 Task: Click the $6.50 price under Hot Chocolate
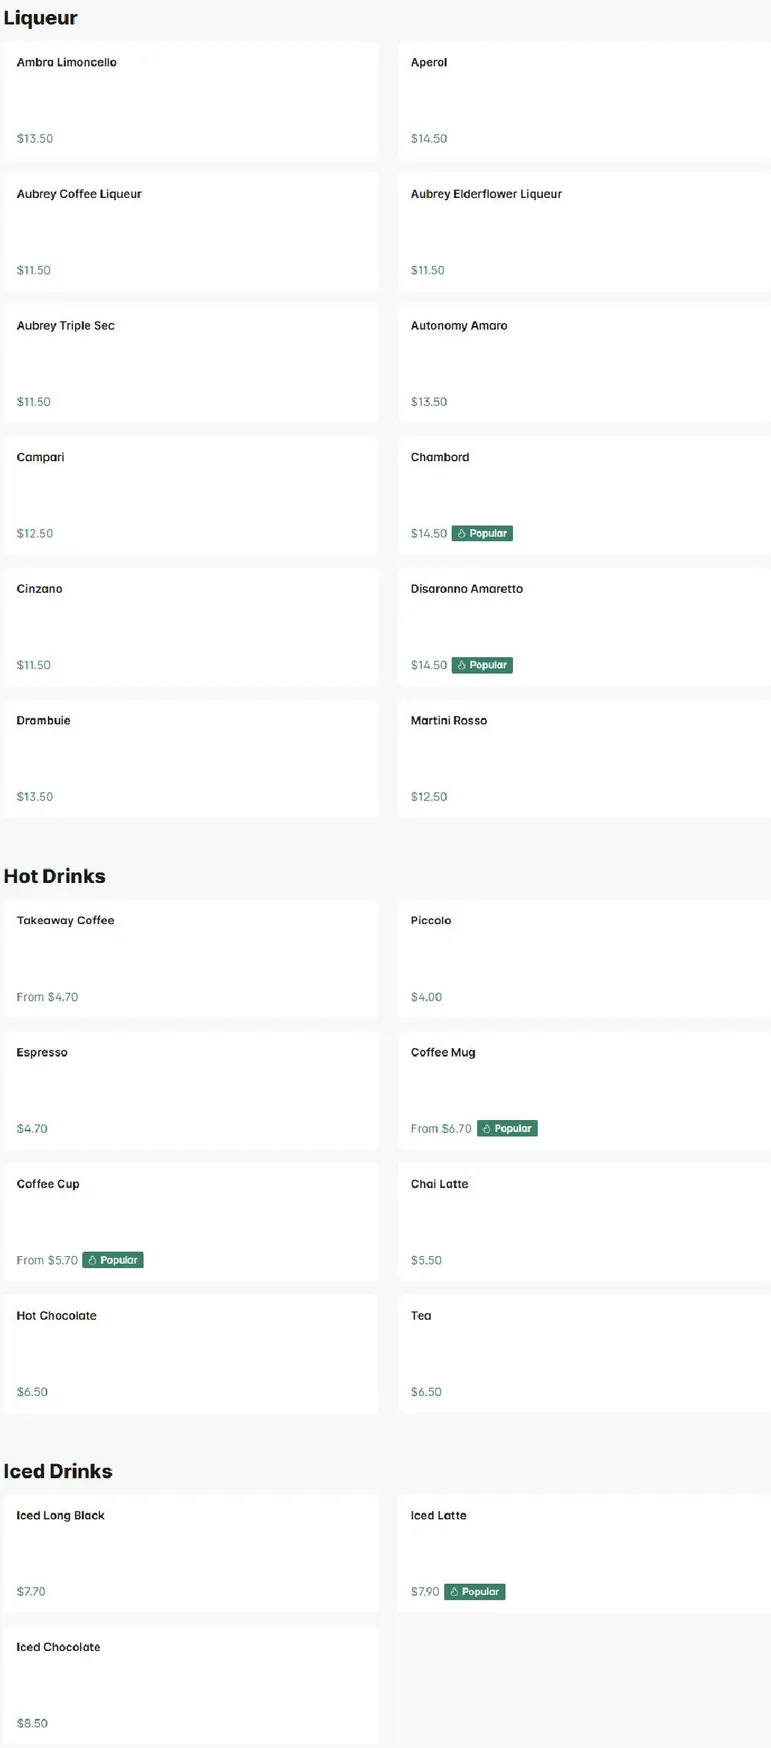(32, 1392)
